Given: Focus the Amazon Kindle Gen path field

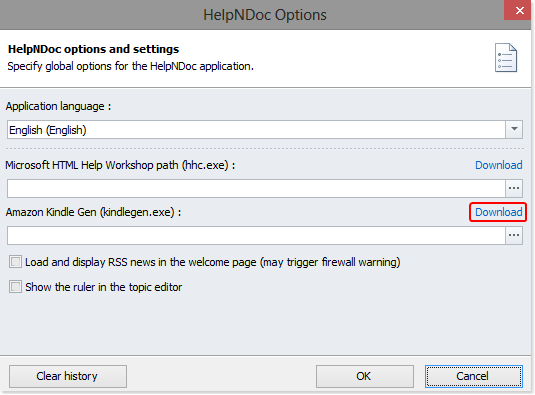Looking at the screenshot, I should (256, 235).
